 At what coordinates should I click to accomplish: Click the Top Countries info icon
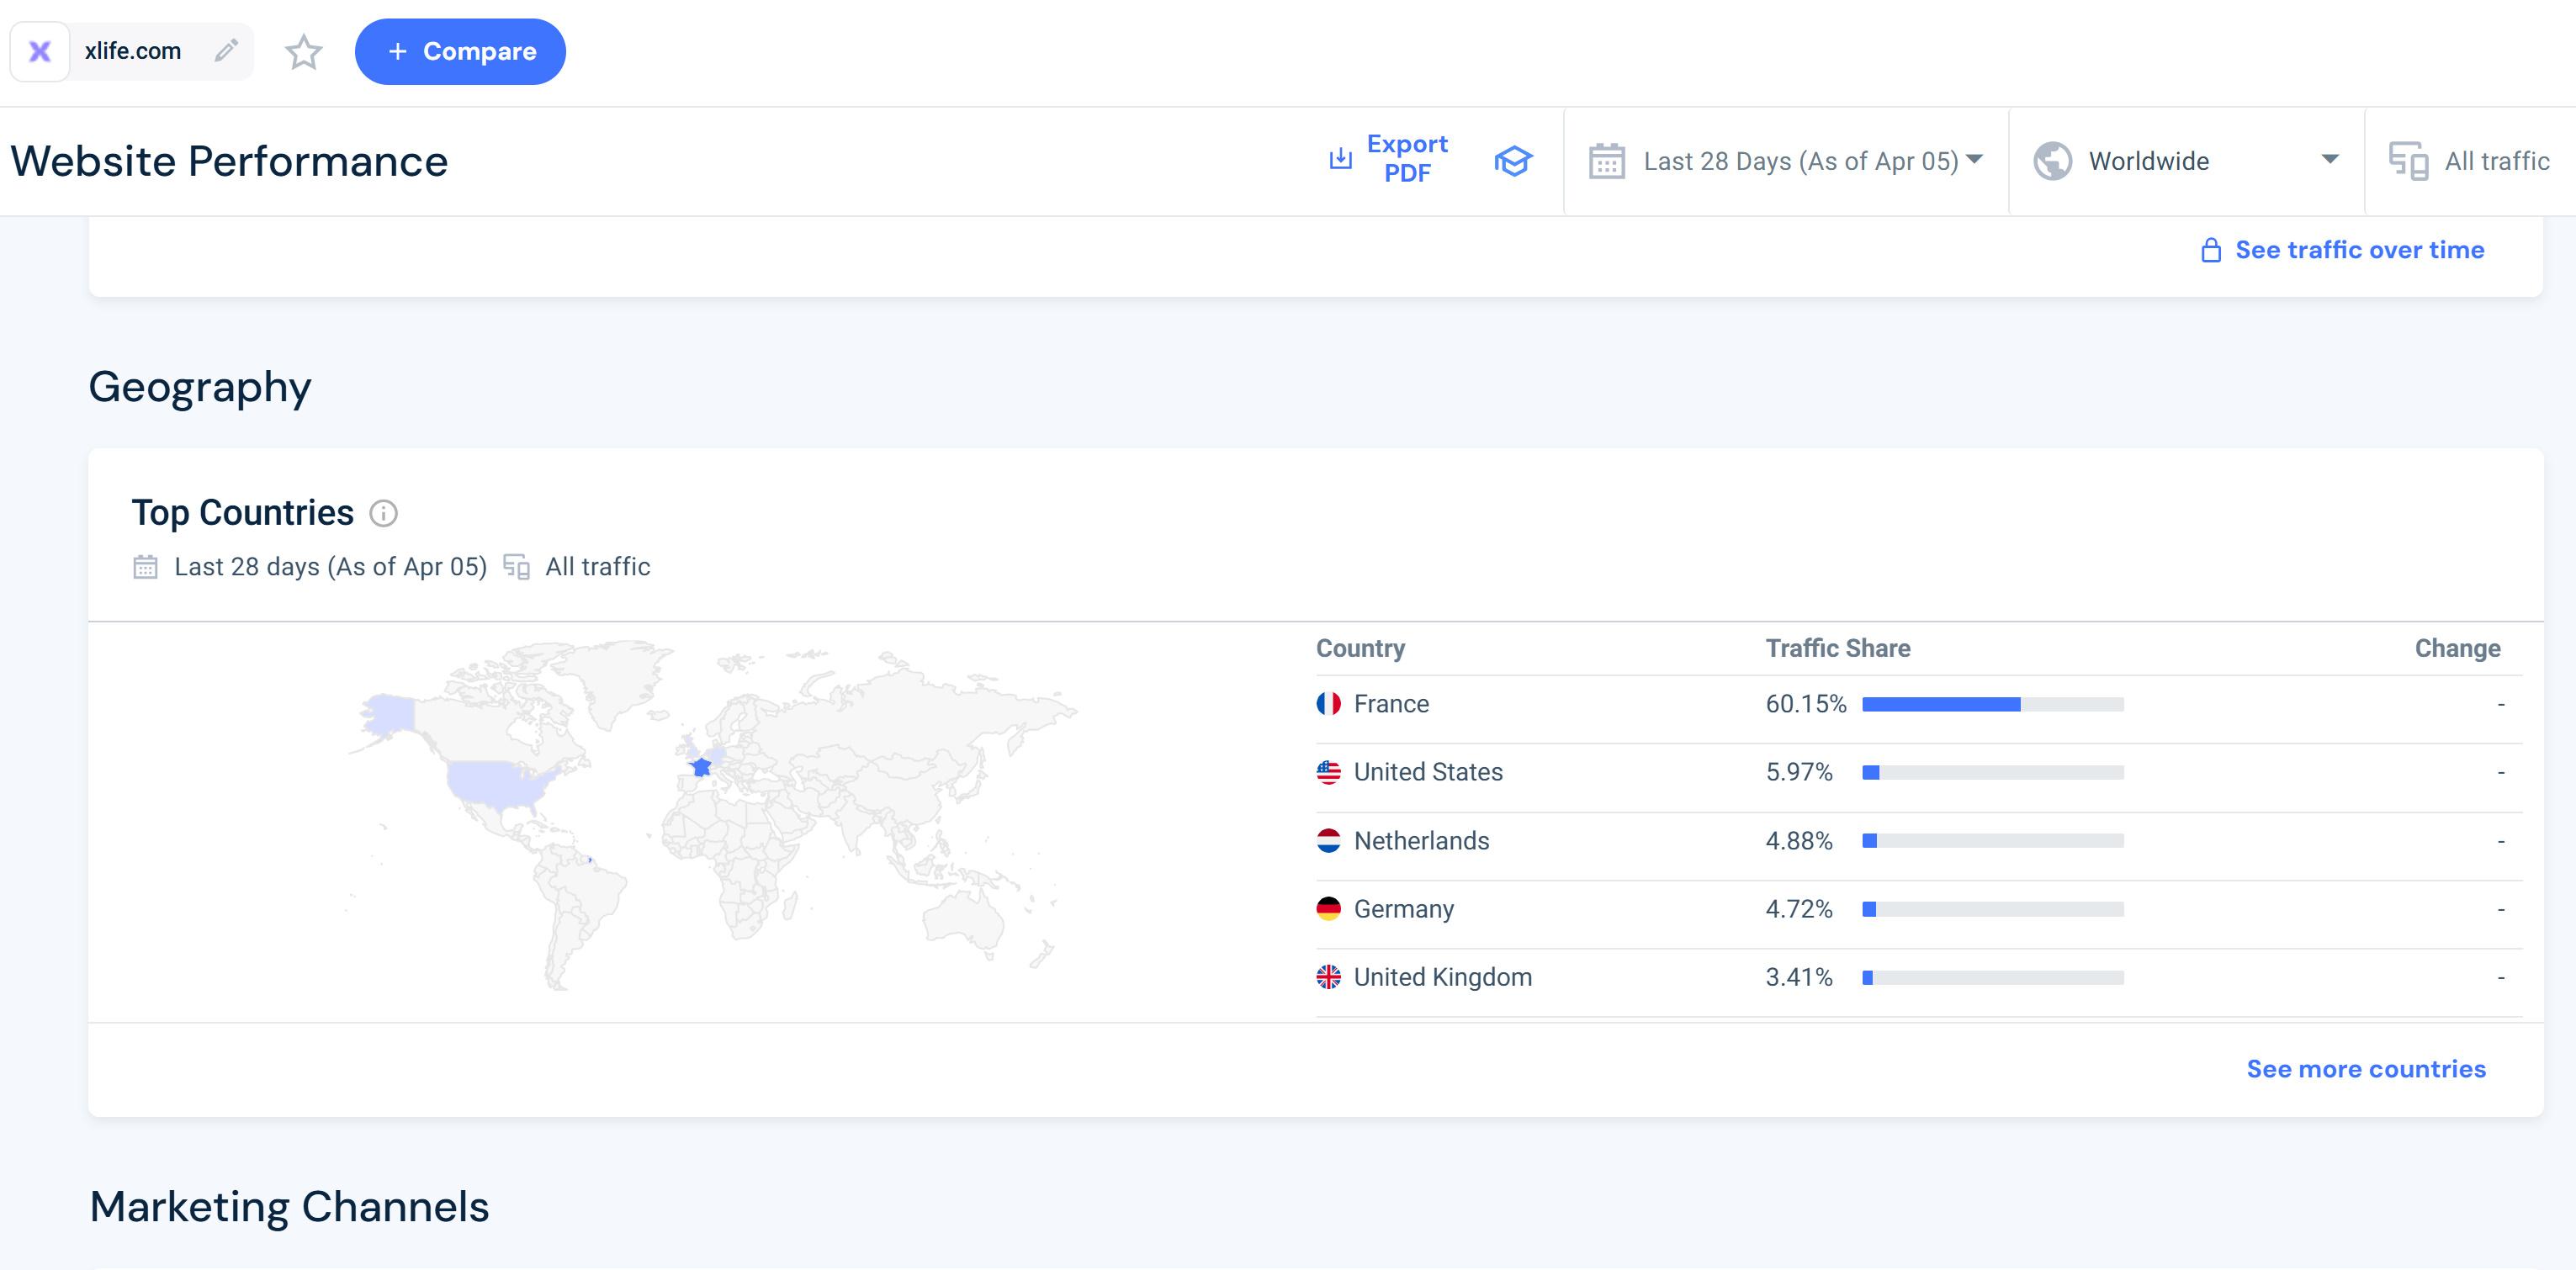click(383, 513)
